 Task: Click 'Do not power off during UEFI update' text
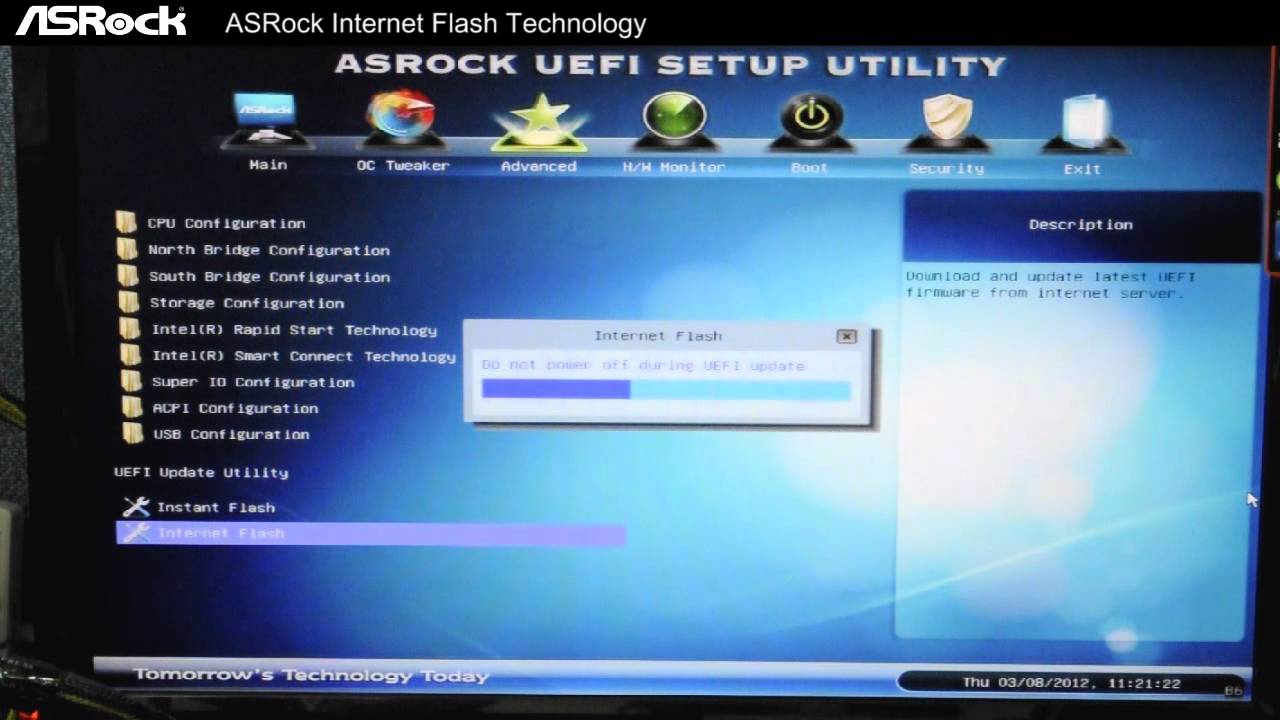tap(643, 366)
